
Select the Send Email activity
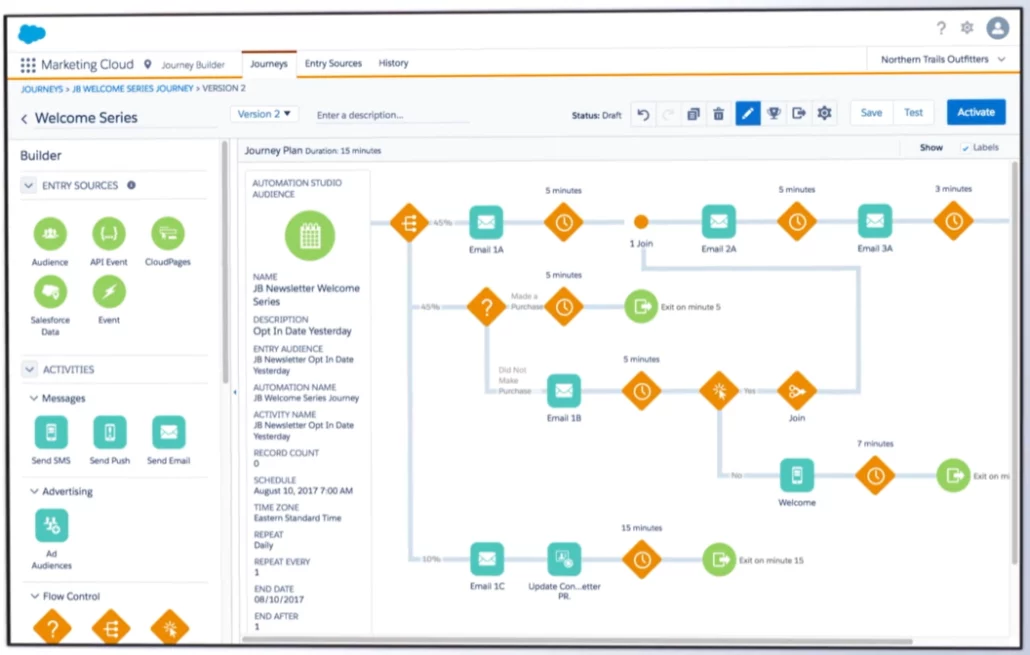coord(169,432)
